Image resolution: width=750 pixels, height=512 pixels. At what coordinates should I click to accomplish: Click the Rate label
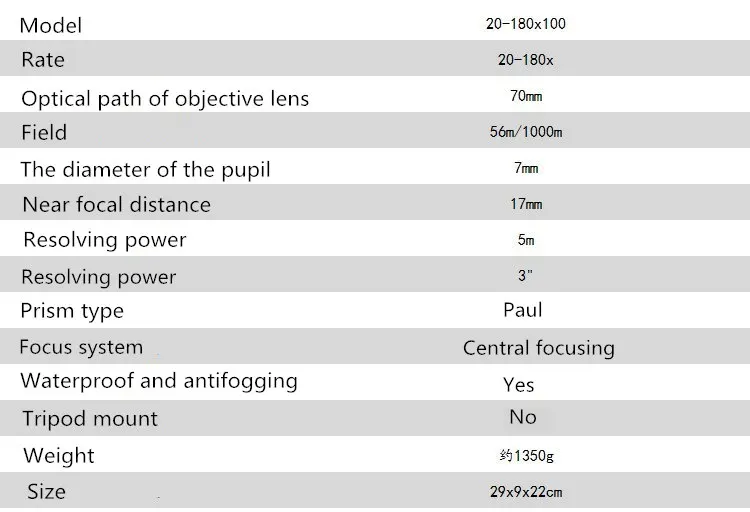[x=43, y=60]
